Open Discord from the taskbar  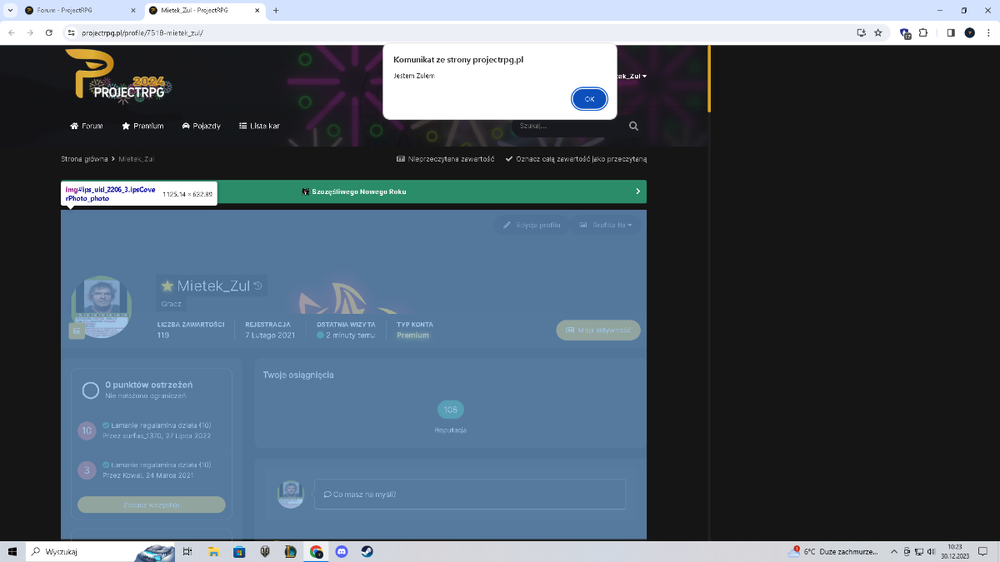coord(341,551)
